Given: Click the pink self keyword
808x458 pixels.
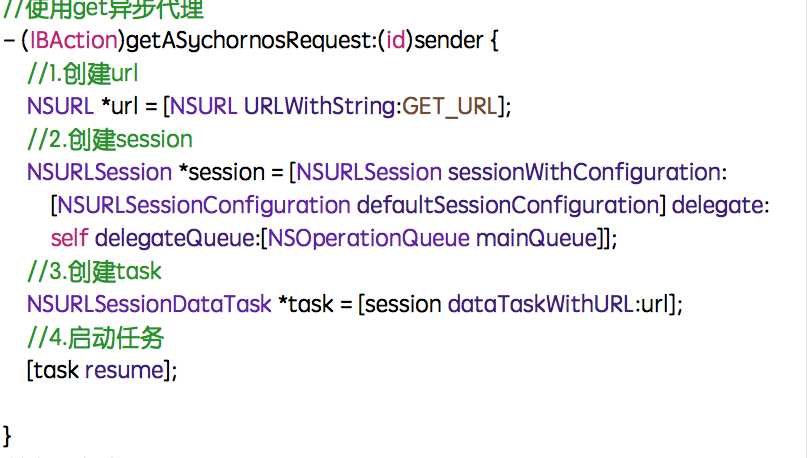Looking at the screenshot, I should coord(68,238).
